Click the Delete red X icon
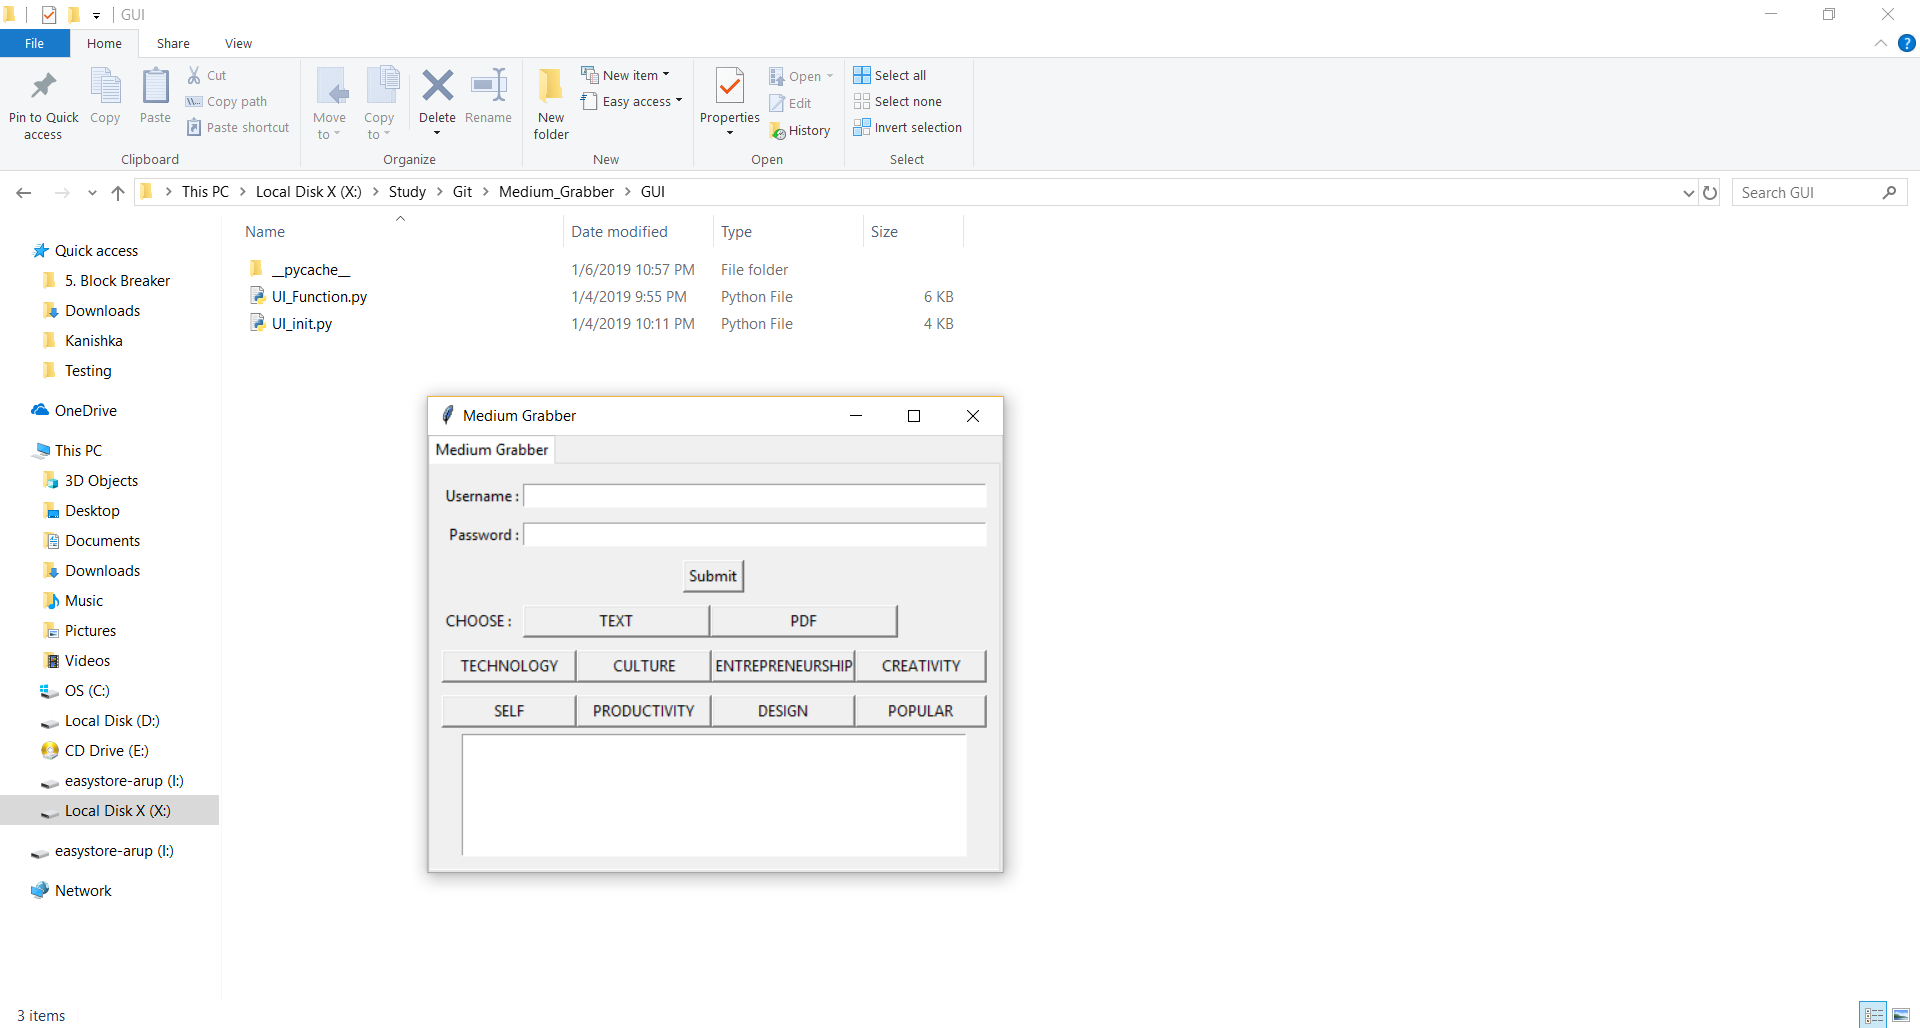1920x1028 pixels. [437, 86]
